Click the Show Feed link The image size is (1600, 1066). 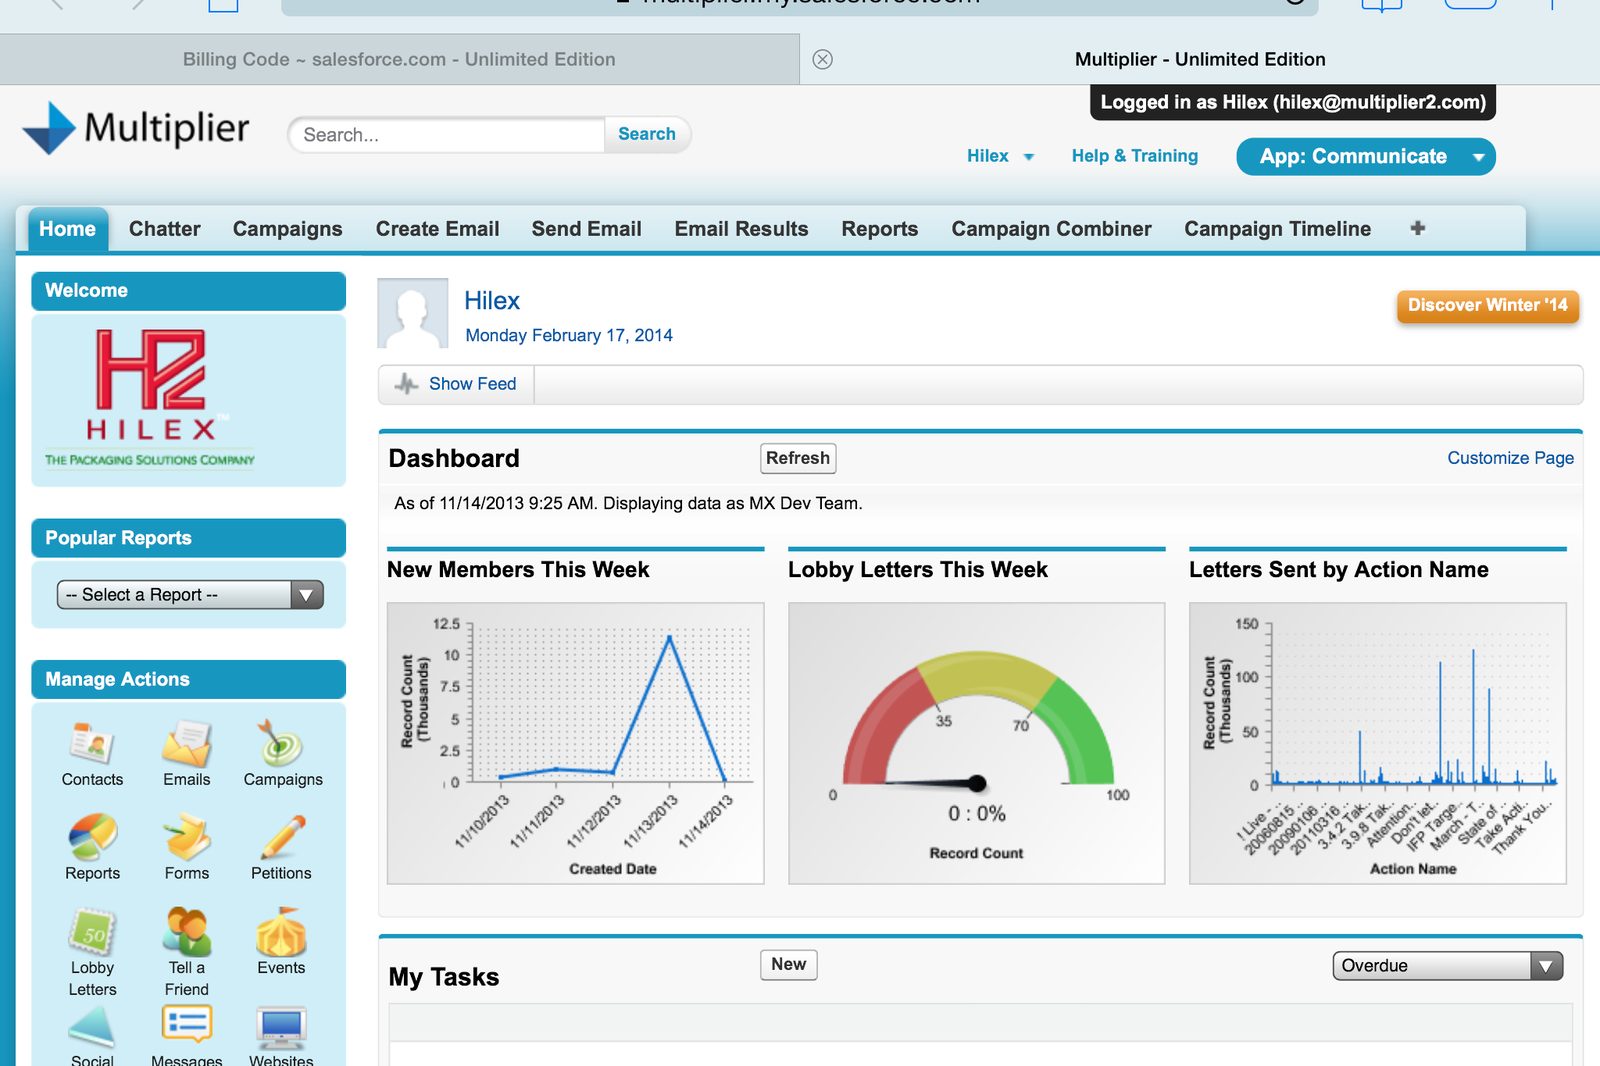coord(473,384)
